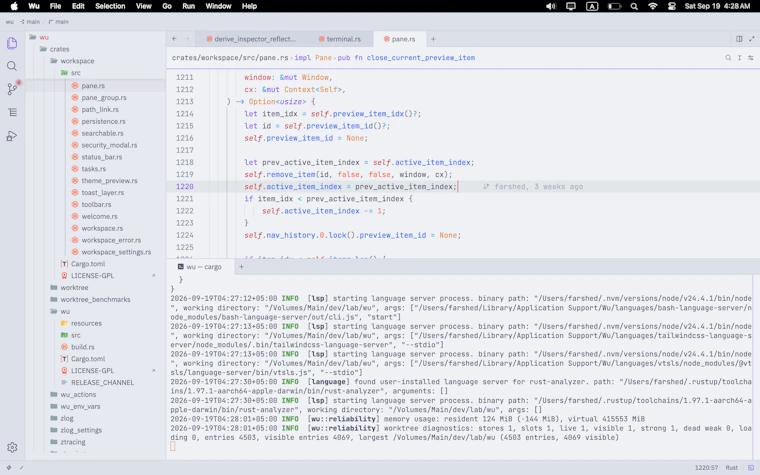Click the text cursor selection toolbar icon
760x475 pixels.
coord(739,58)
